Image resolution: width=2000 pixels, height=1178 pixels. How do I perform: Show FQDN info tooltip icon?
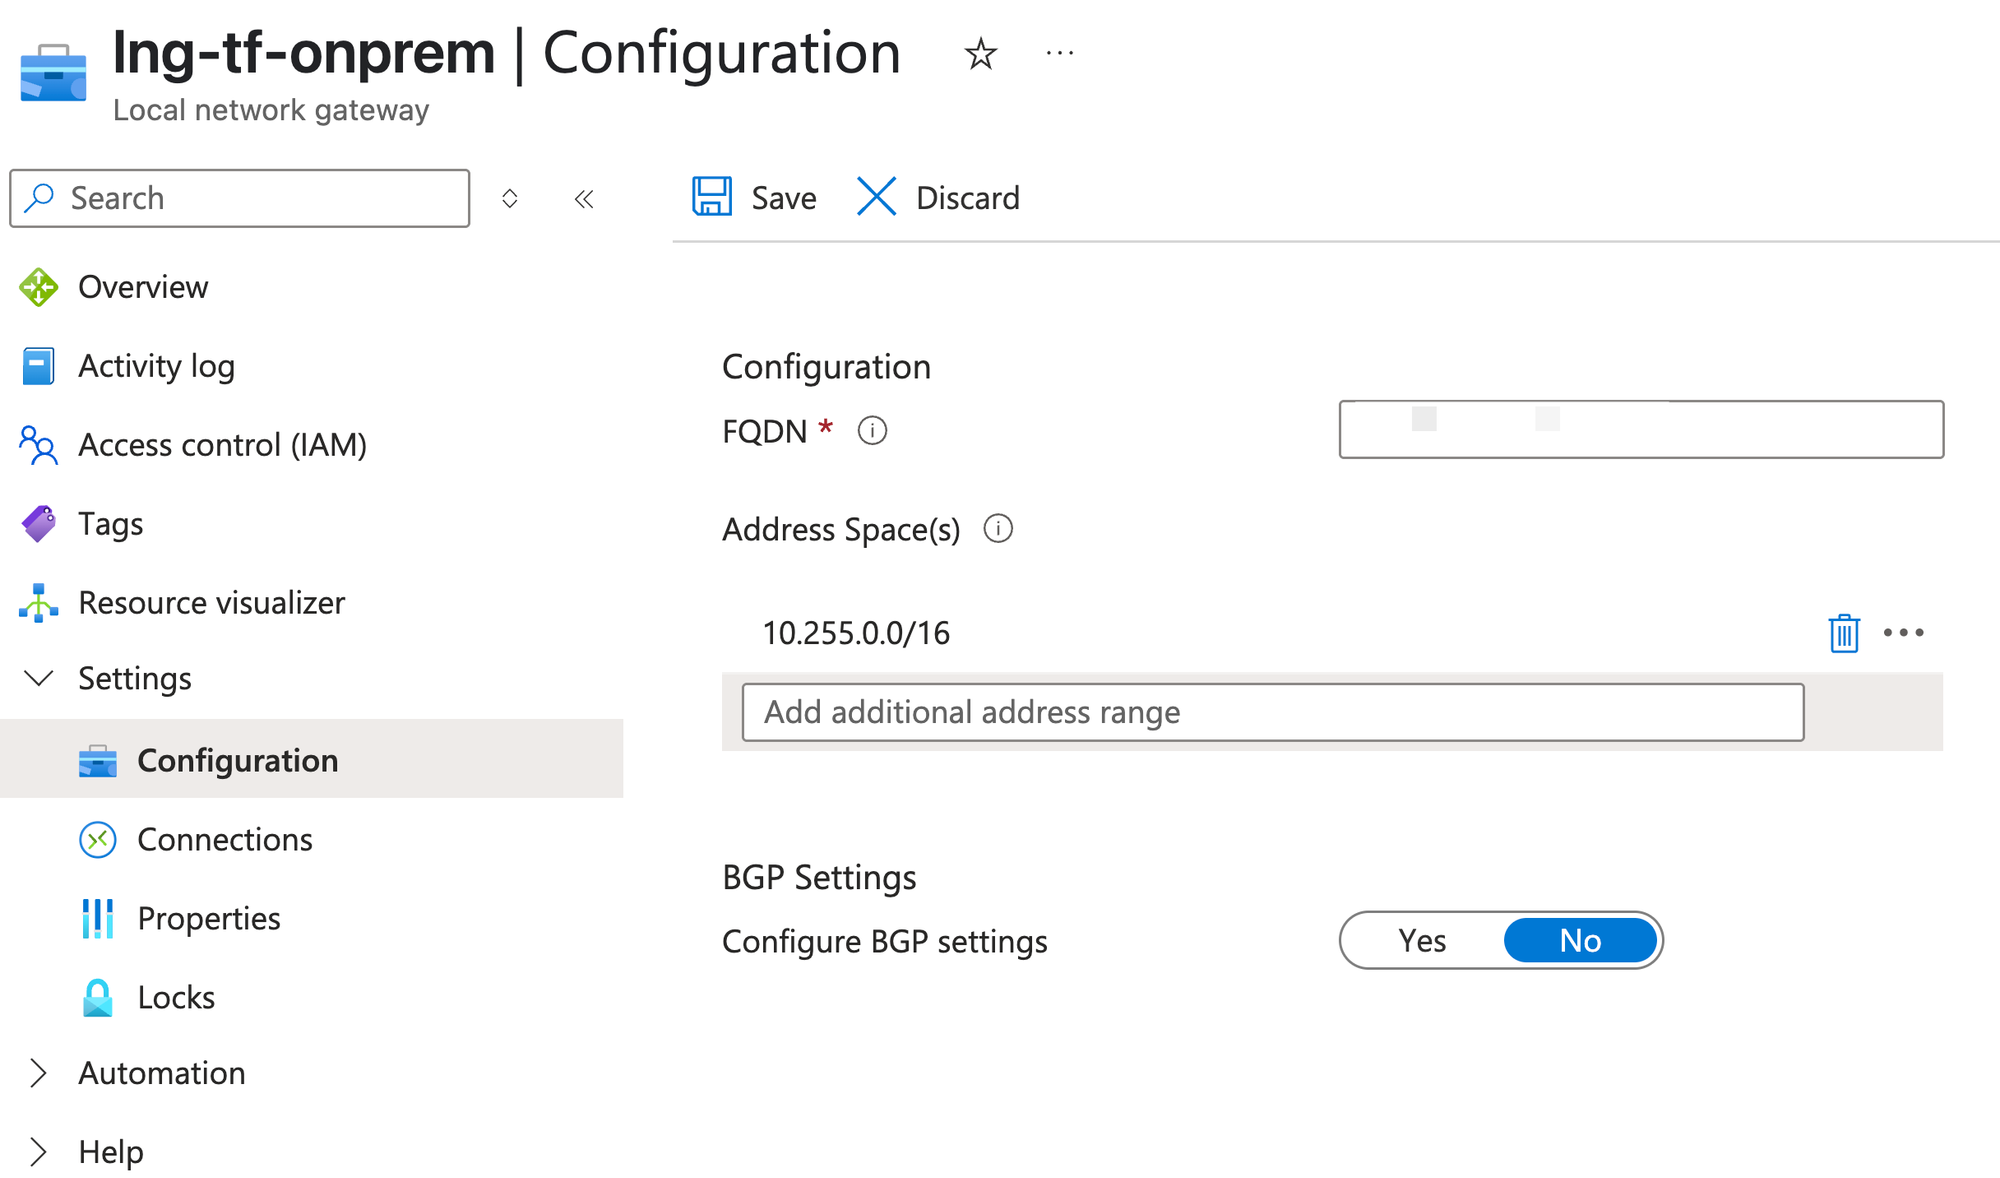pos(872,431)
